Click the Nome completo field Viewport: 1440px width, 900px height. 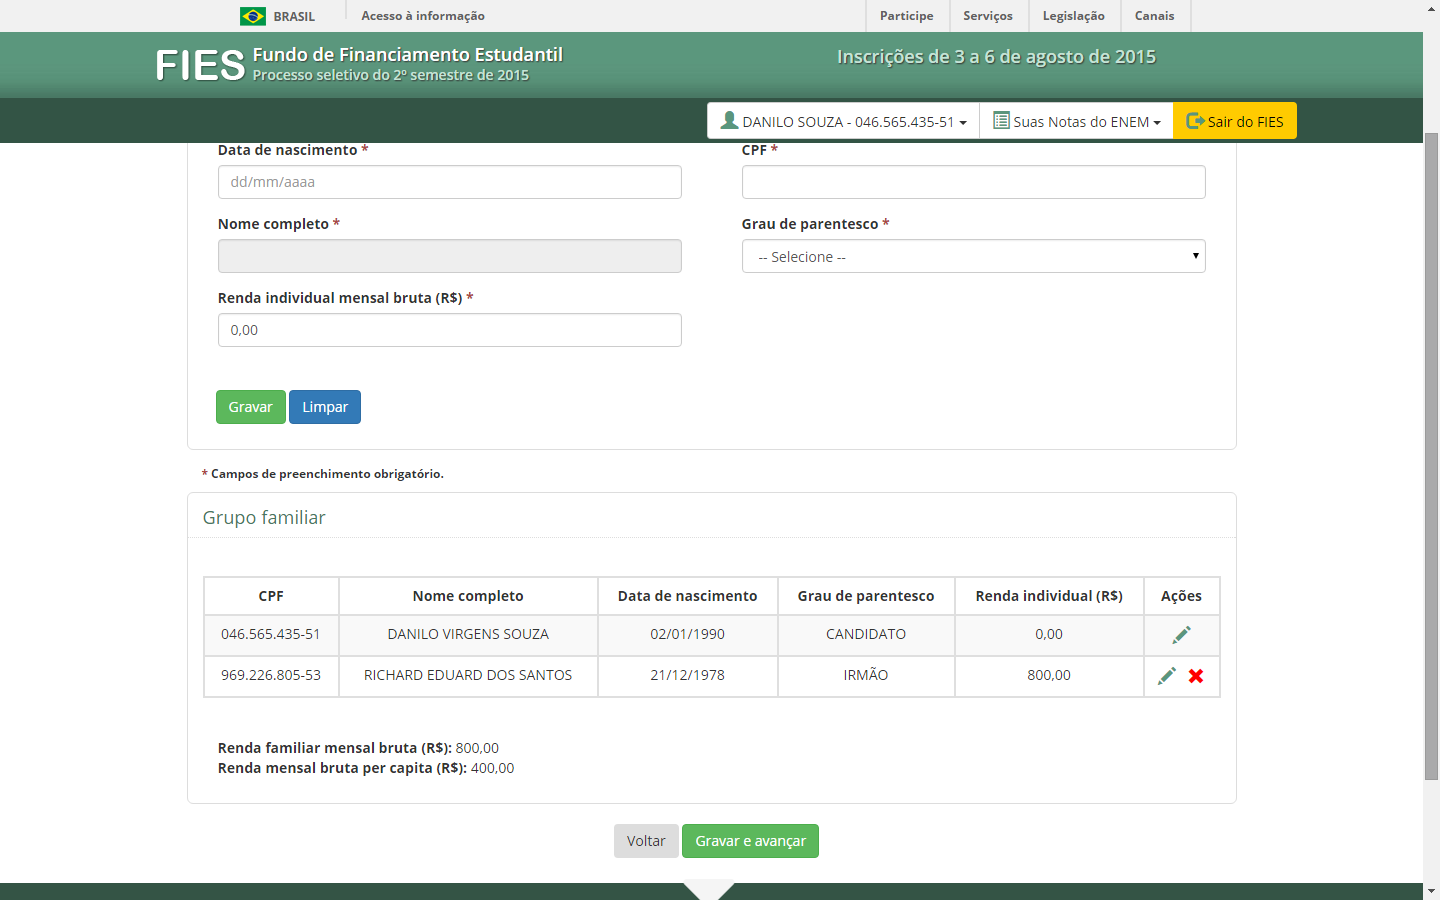[450, 256]
